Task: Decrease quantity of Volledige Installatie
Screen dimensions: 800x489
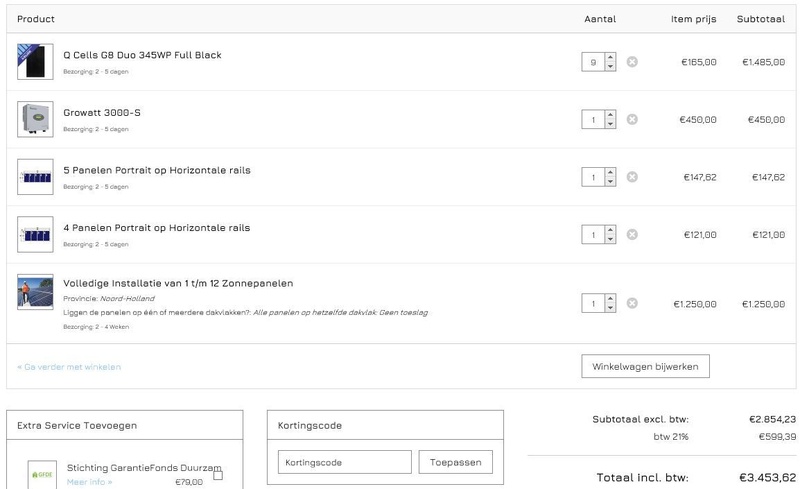Action: [610, 308]
